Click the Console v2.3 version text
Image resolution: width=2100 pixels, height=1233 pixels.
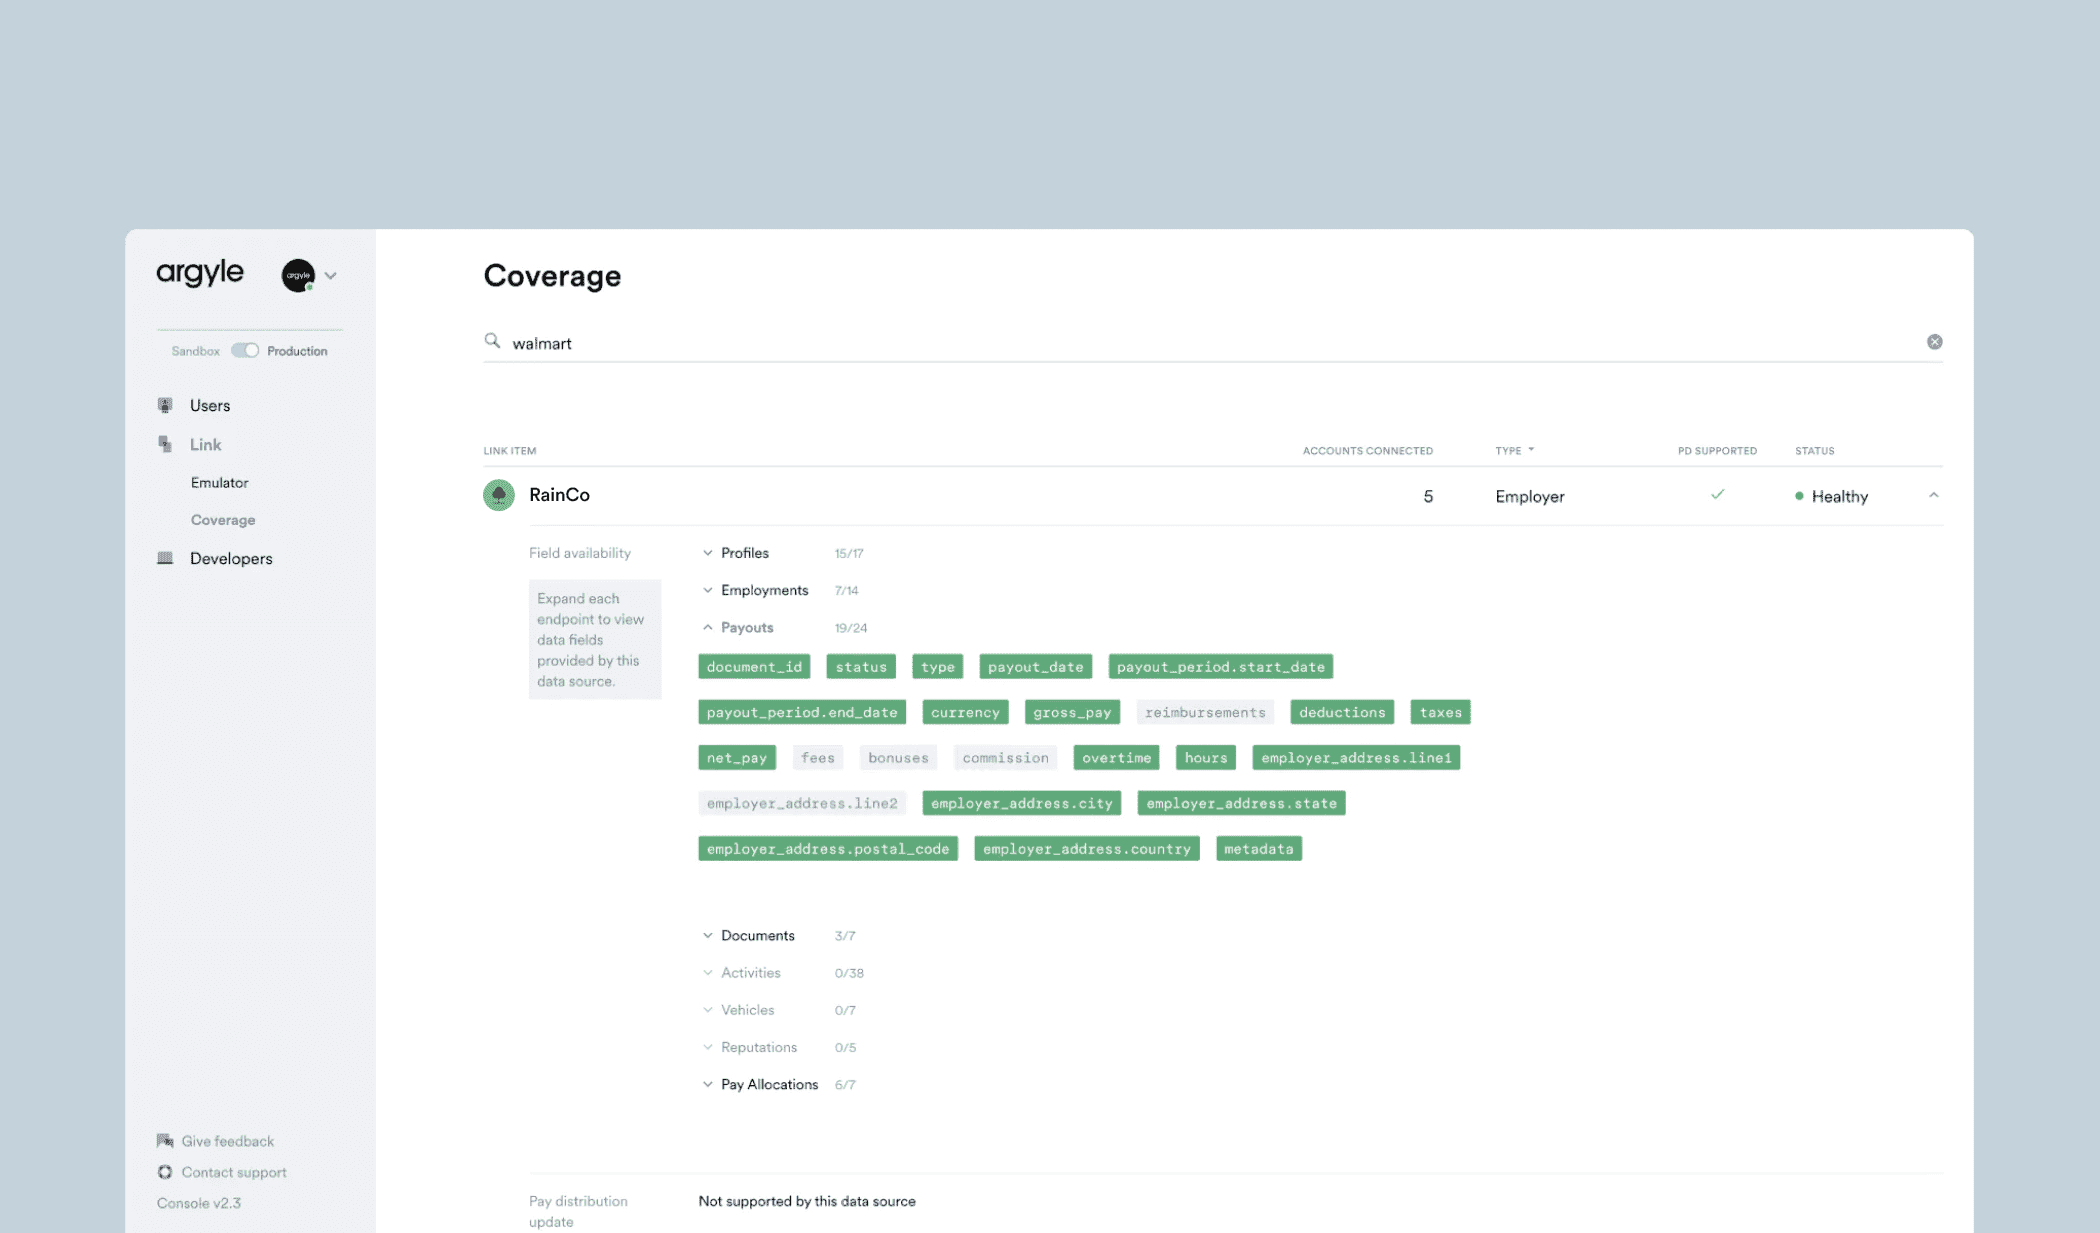pos(198,1203)
